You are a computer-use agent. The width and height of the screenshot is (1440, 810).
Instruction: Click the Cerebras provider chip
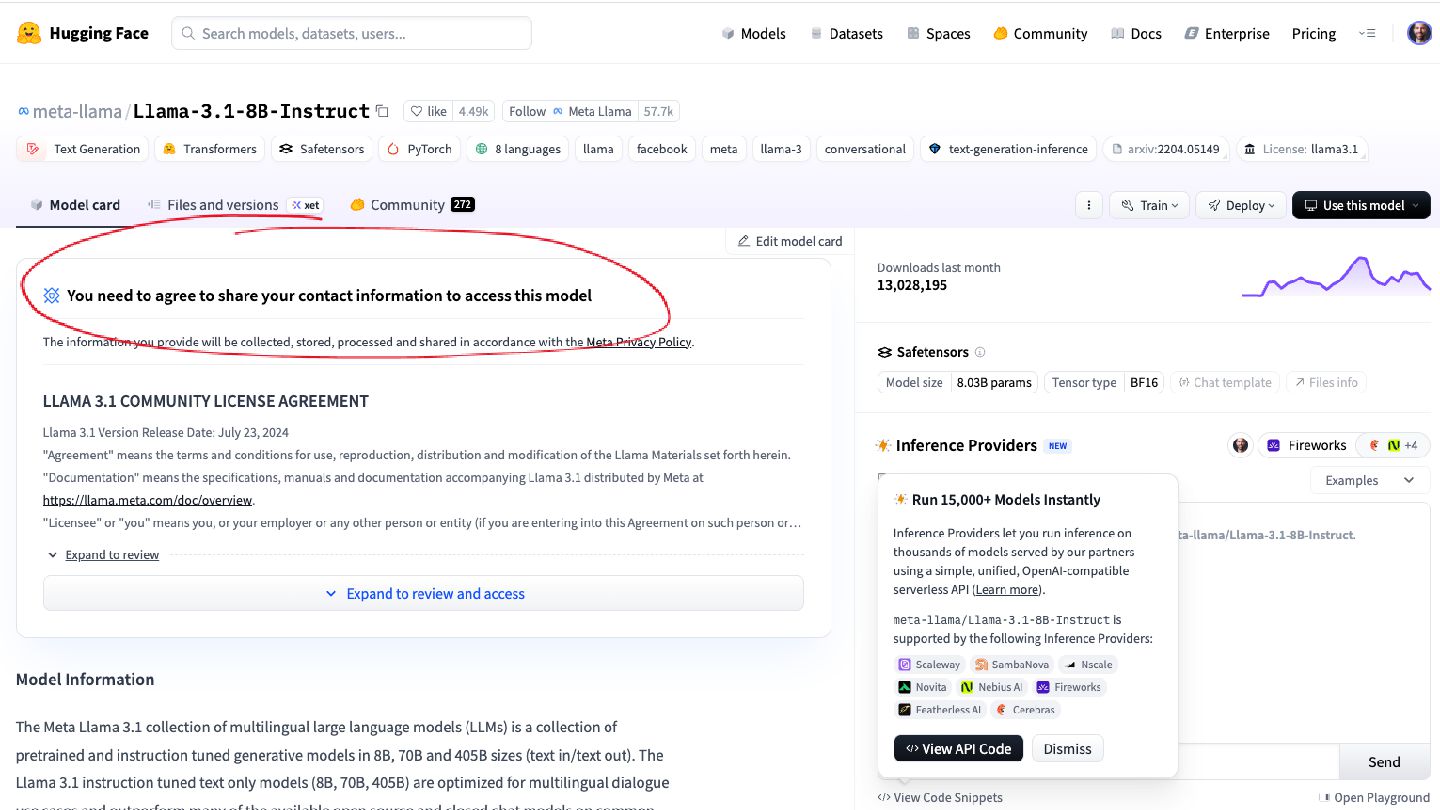click(1026, 709)
